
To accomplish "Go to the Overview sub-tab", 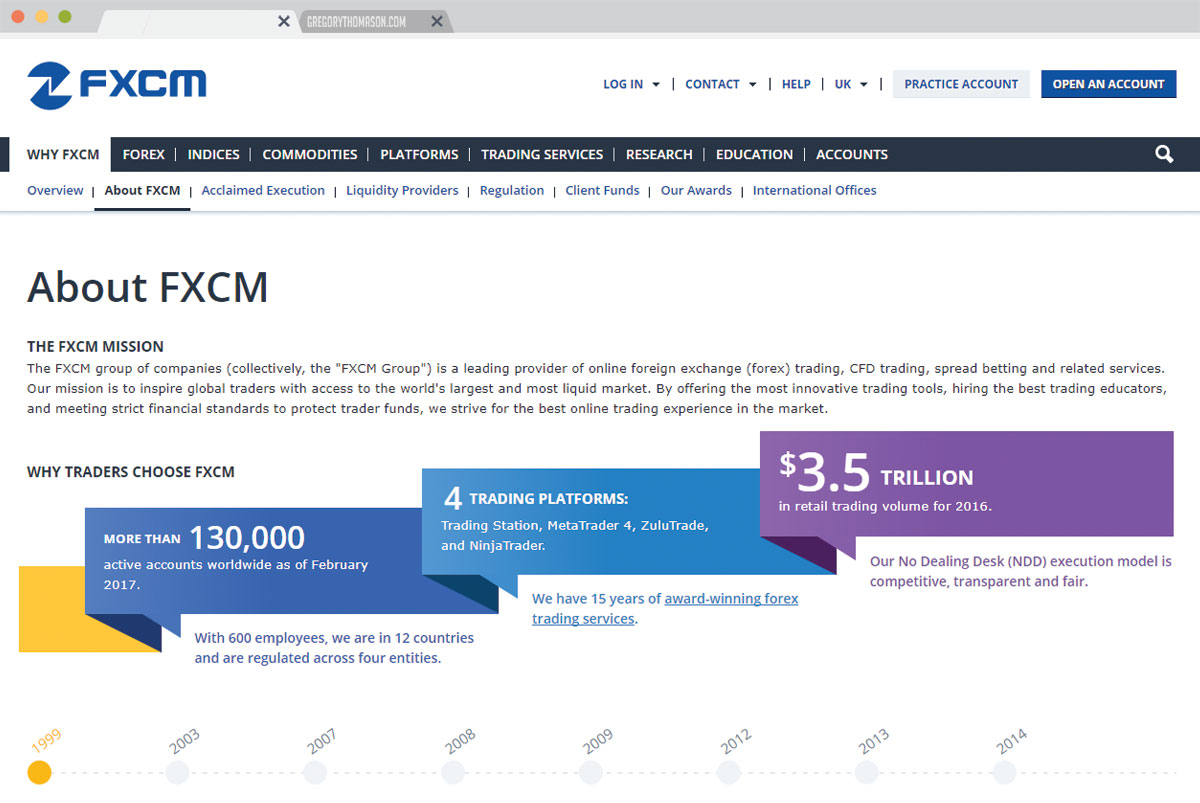I will click(55, 190).
